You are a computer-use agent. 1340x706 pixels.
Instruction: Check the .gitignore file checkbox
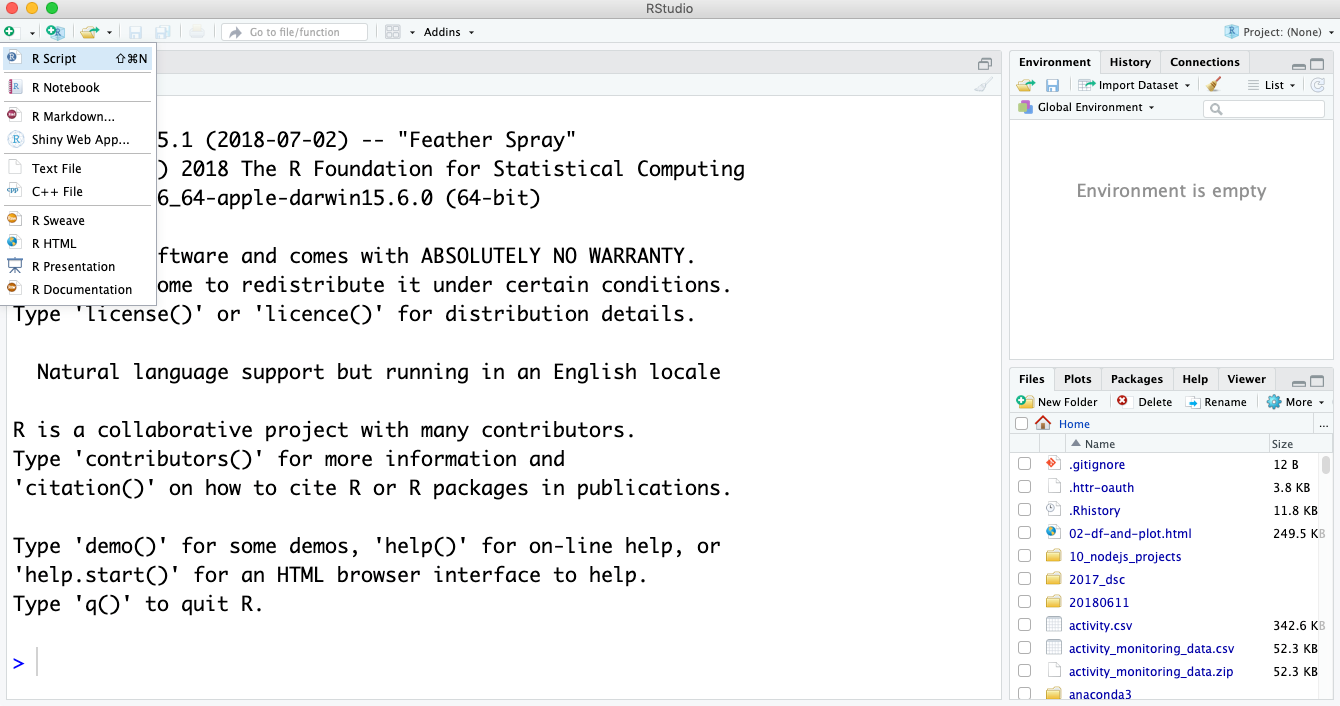(x=1024, y=464)
